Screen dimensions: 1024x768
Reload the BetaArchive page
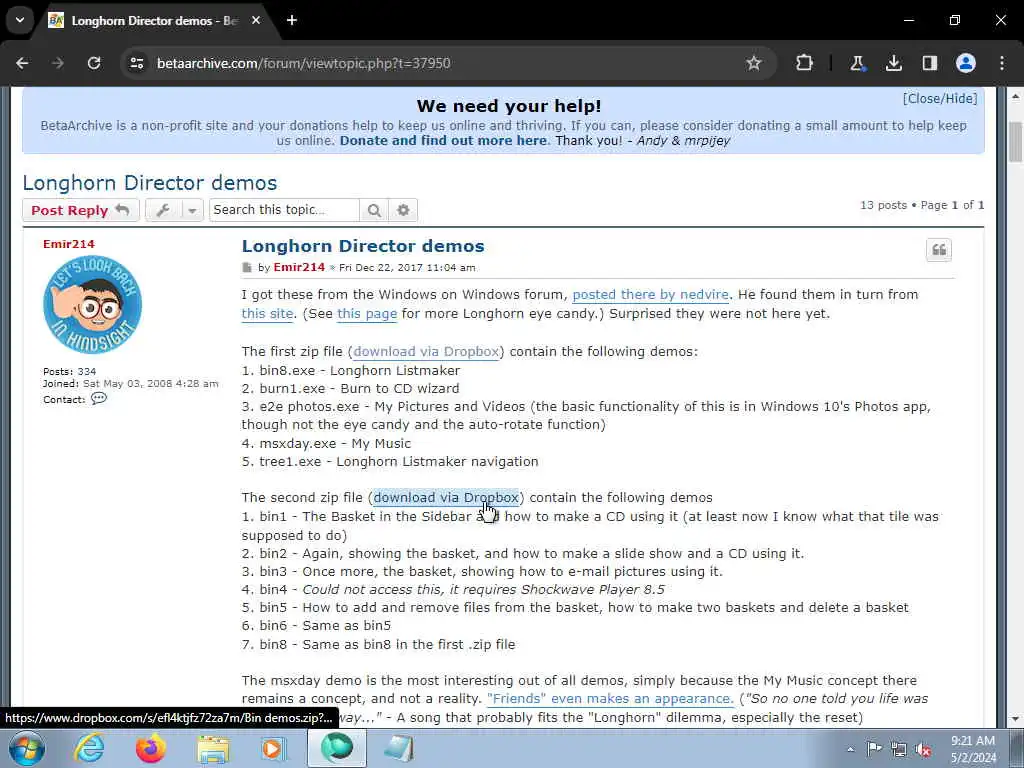coord(94,63)
